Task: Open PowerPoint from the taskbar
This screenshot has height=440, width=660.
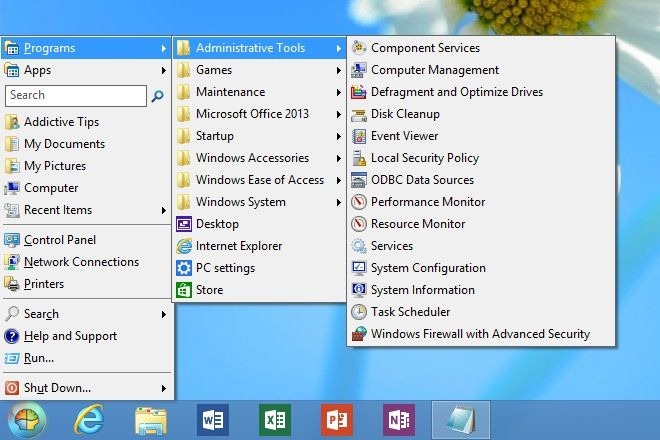Action: [337, 420]
